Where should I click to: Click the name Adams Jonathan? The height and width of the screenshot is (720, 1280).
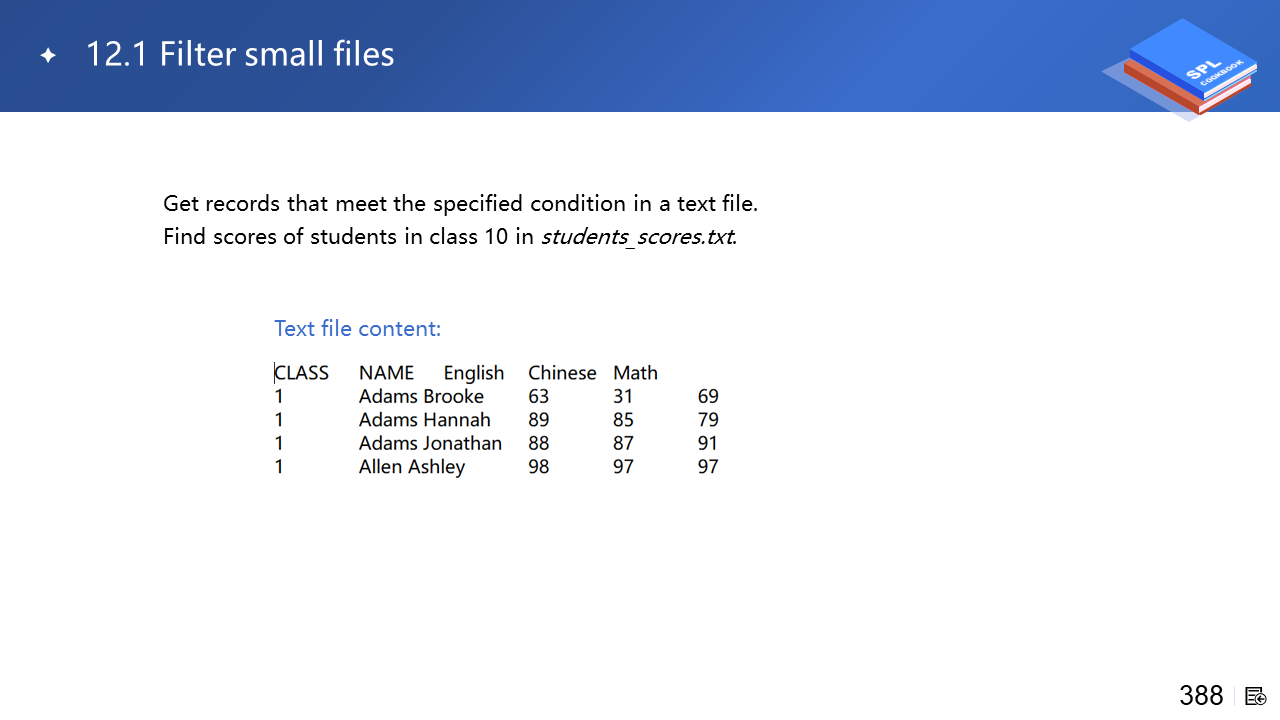pos(430,443)
